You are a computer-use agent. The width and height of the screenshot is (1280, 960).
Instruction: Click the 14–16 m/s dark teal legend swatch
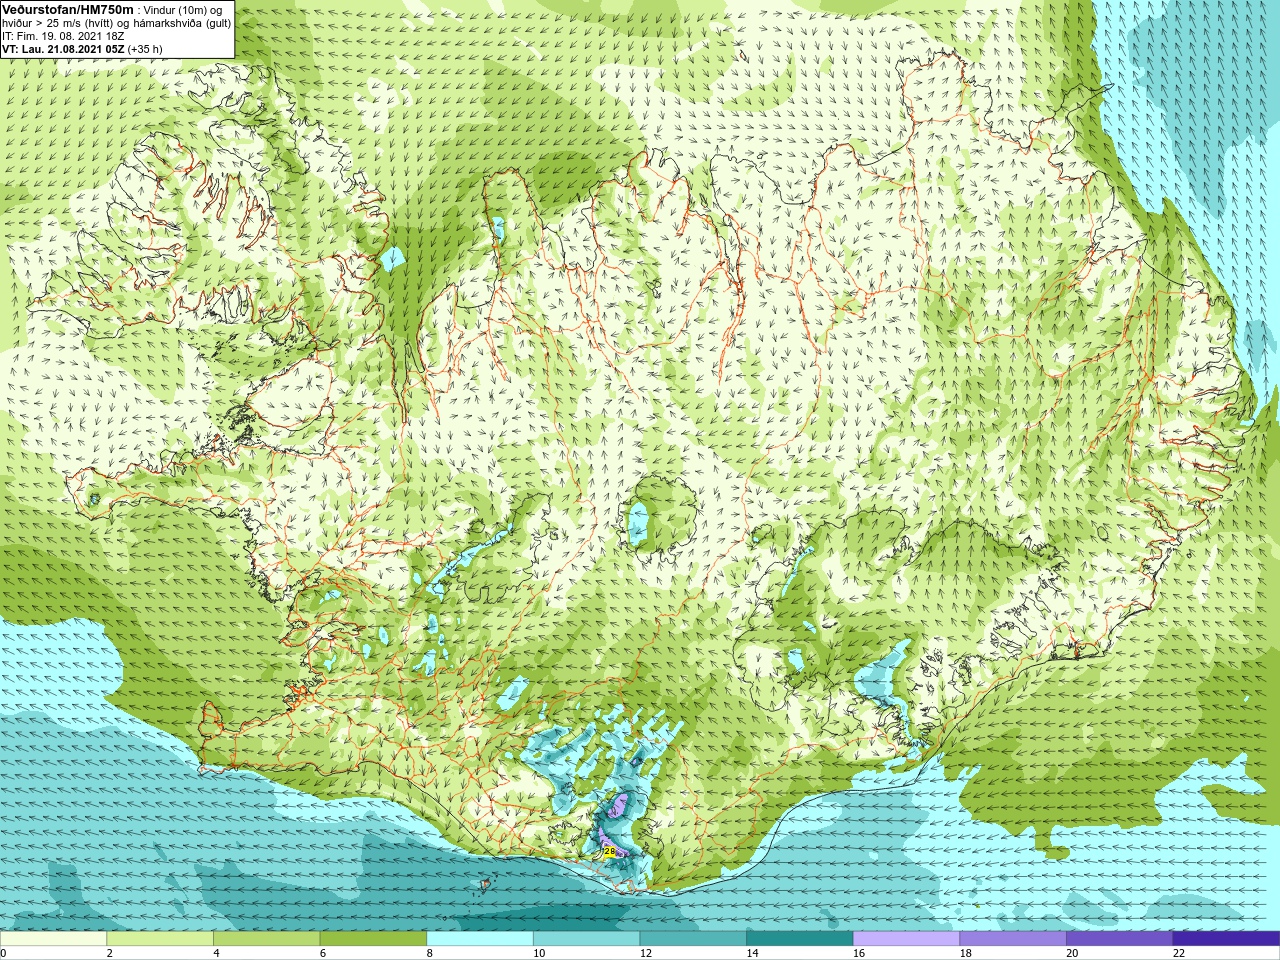pos(800,939)
